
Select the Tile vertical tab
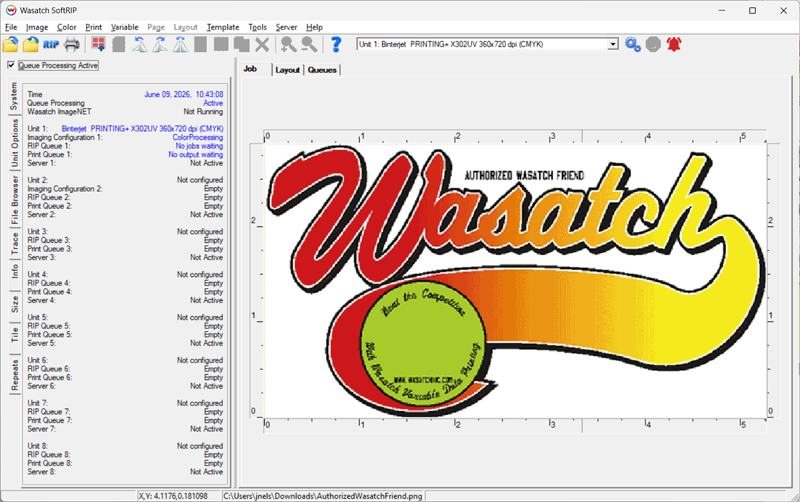[14, 335]
